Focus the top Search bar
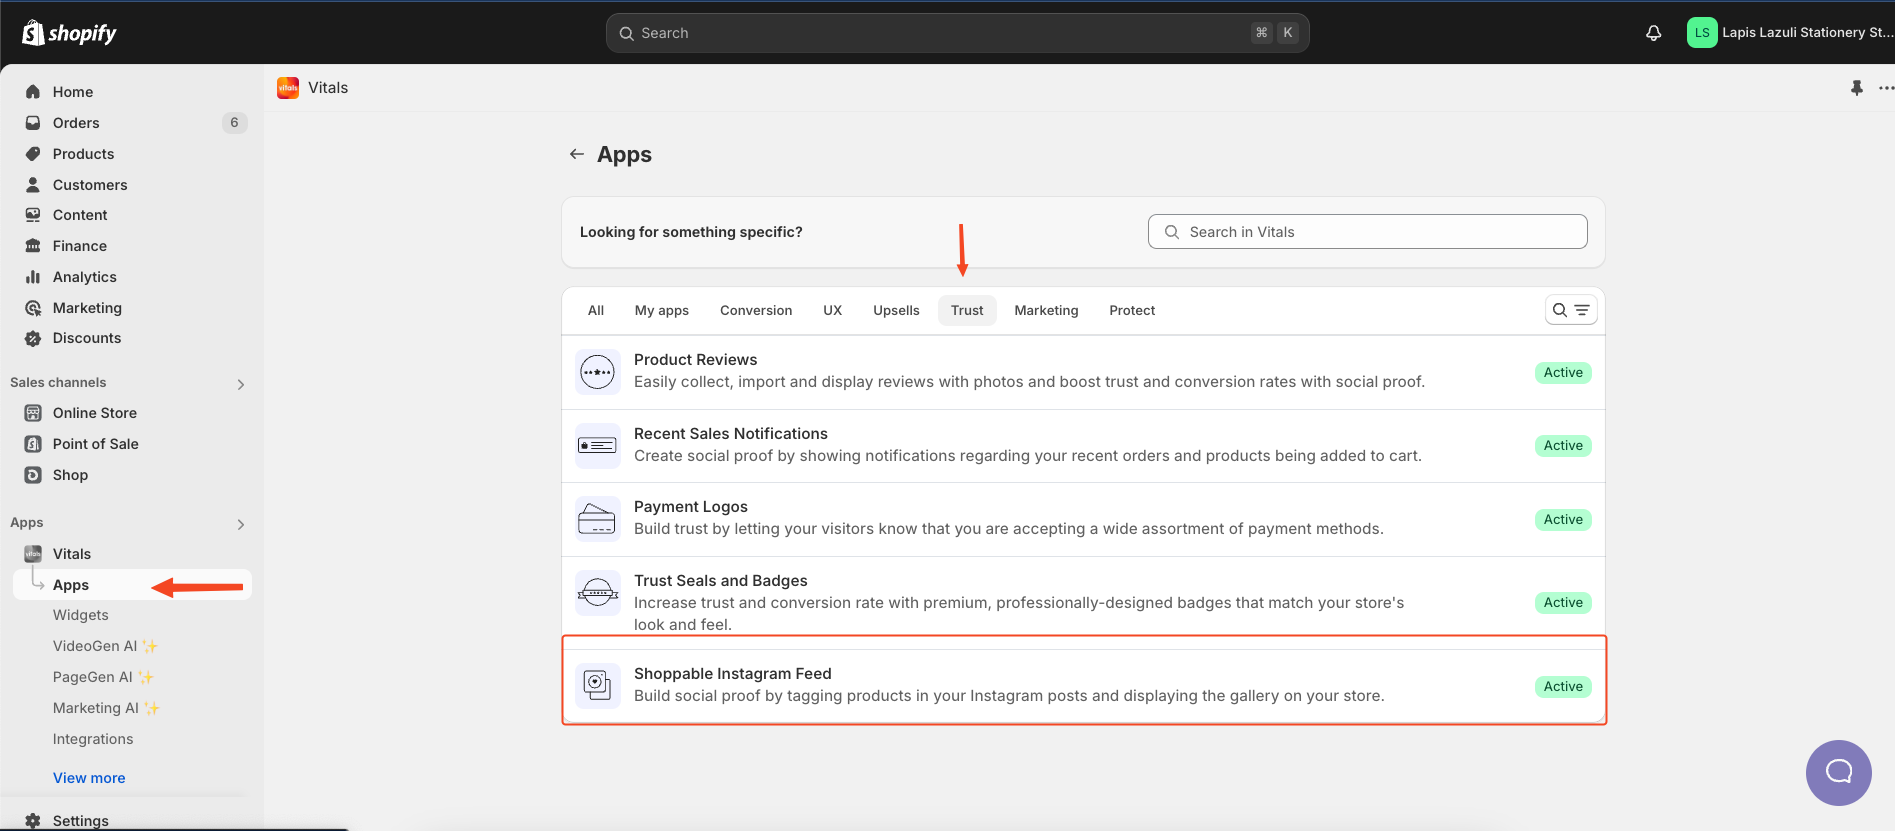Viewport: 1895px width, 831px height. tap(957, 33)
